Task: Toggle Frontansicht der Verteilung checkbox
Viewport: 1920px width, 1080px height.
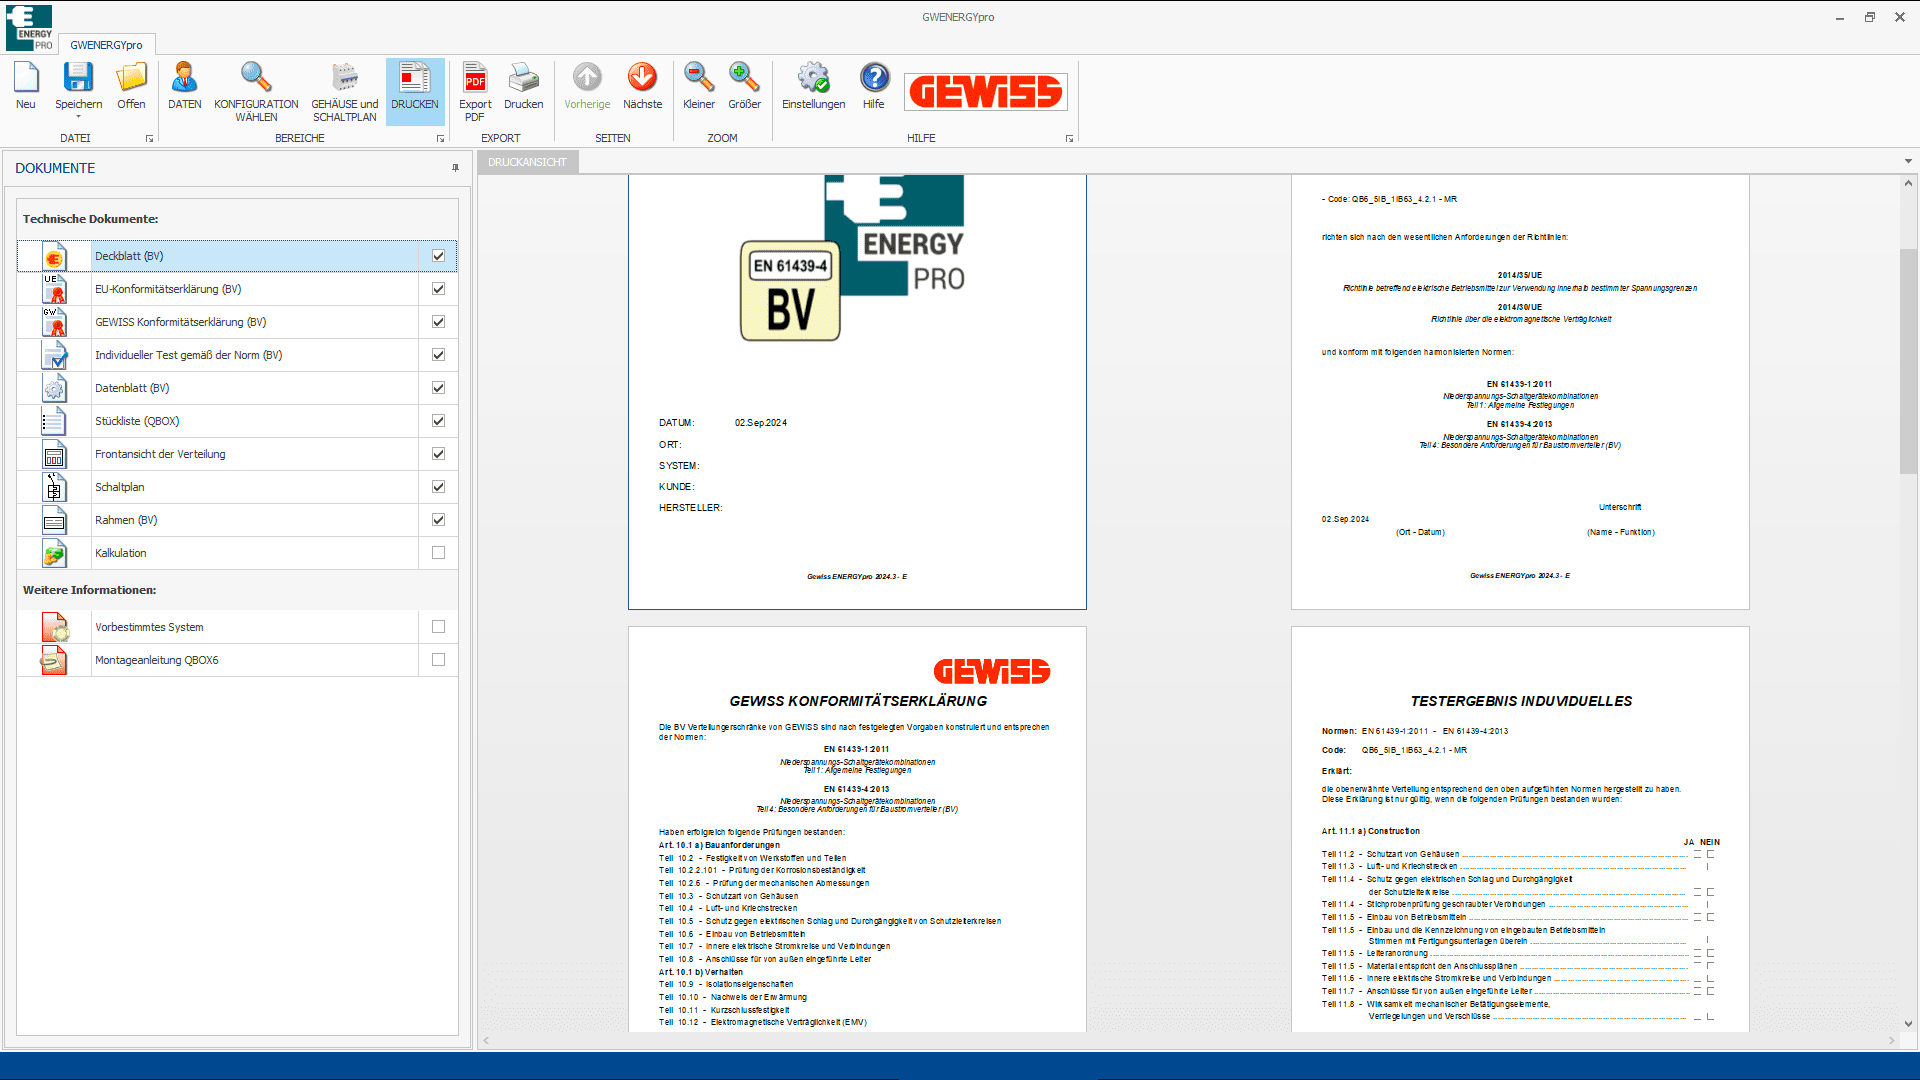Action: point(438,454)
